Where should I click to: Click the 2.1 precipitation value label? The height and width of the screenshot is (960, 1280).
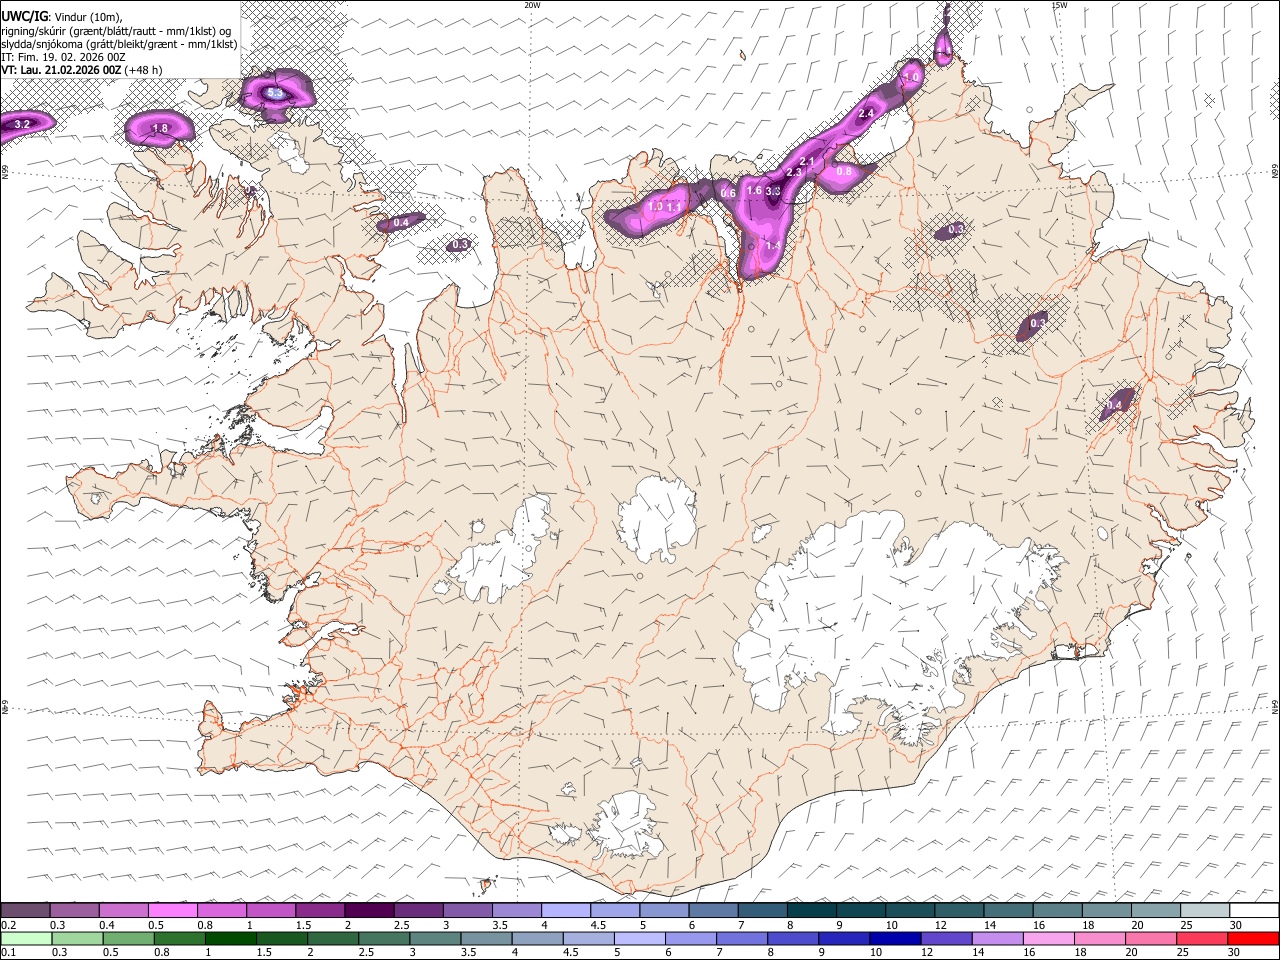[809, 161]
